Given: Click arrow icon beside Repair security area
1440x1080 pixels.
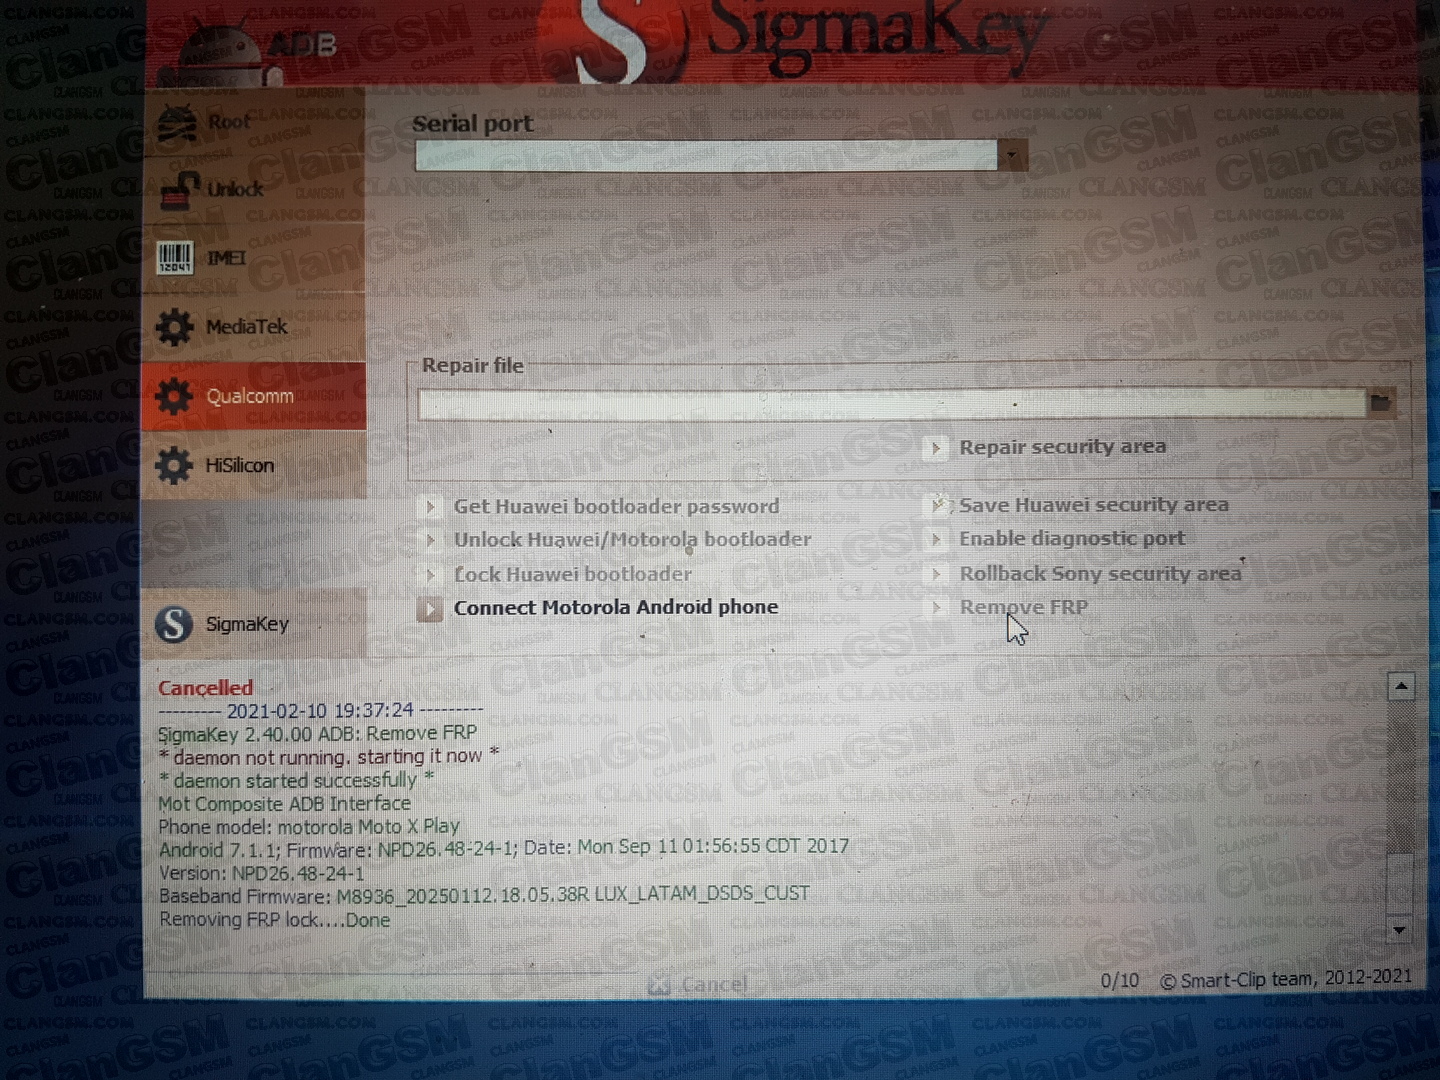Looking at the screenshot, I should tap(935, 448).
